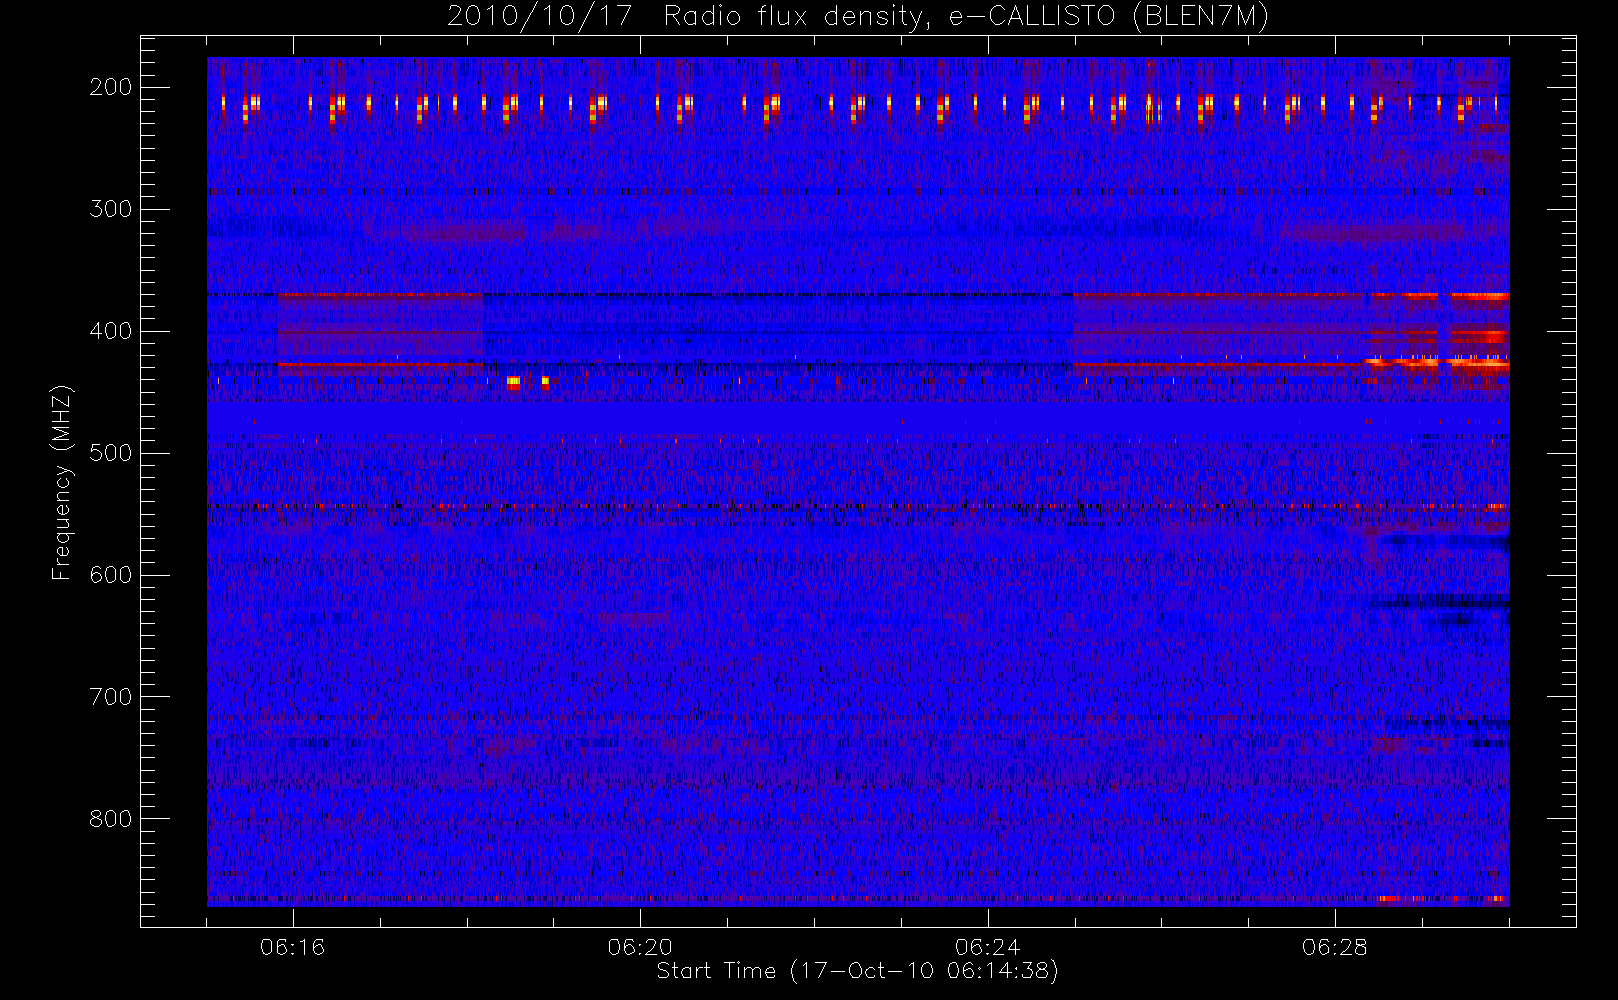Click the 06:20 time tick label
Screen dimensions: 1618x1000
pos(640,947)
